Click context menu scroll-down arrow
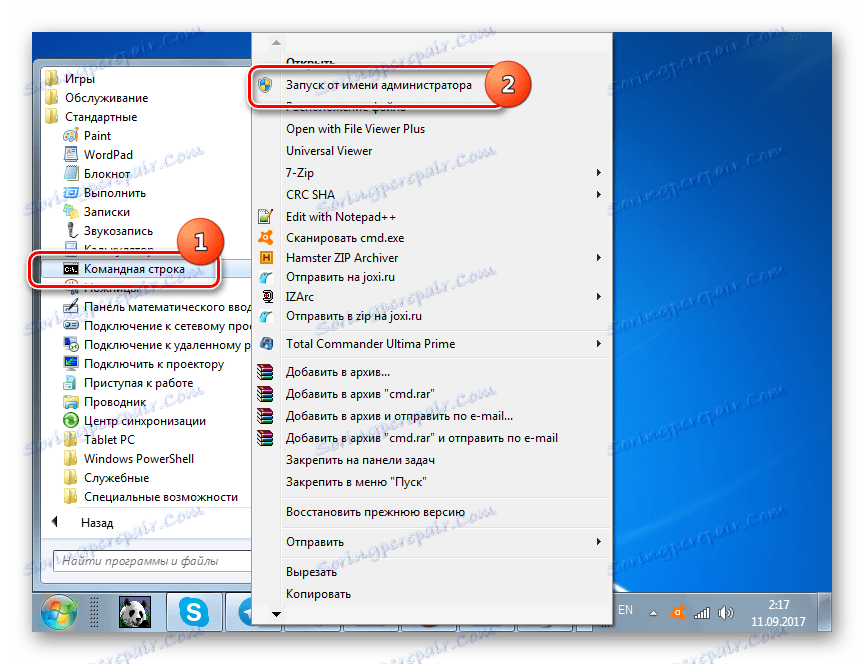Image resolution: width=864 pixels, height=664 pixels. point(277,614)
